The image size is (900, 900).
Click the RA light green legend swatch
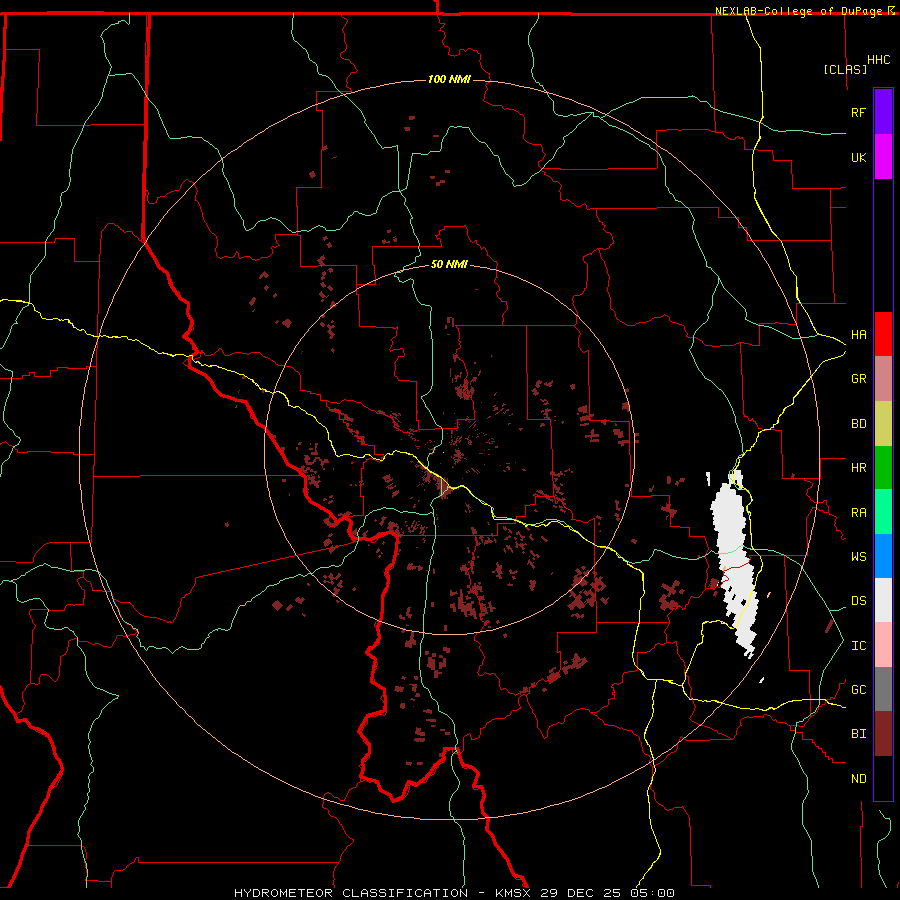point(883,512)
